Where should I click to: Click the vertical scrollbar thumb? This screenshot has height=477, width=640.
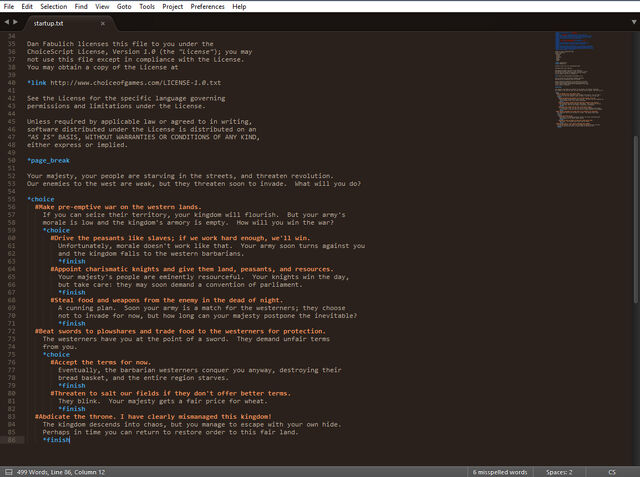[636, 220]
